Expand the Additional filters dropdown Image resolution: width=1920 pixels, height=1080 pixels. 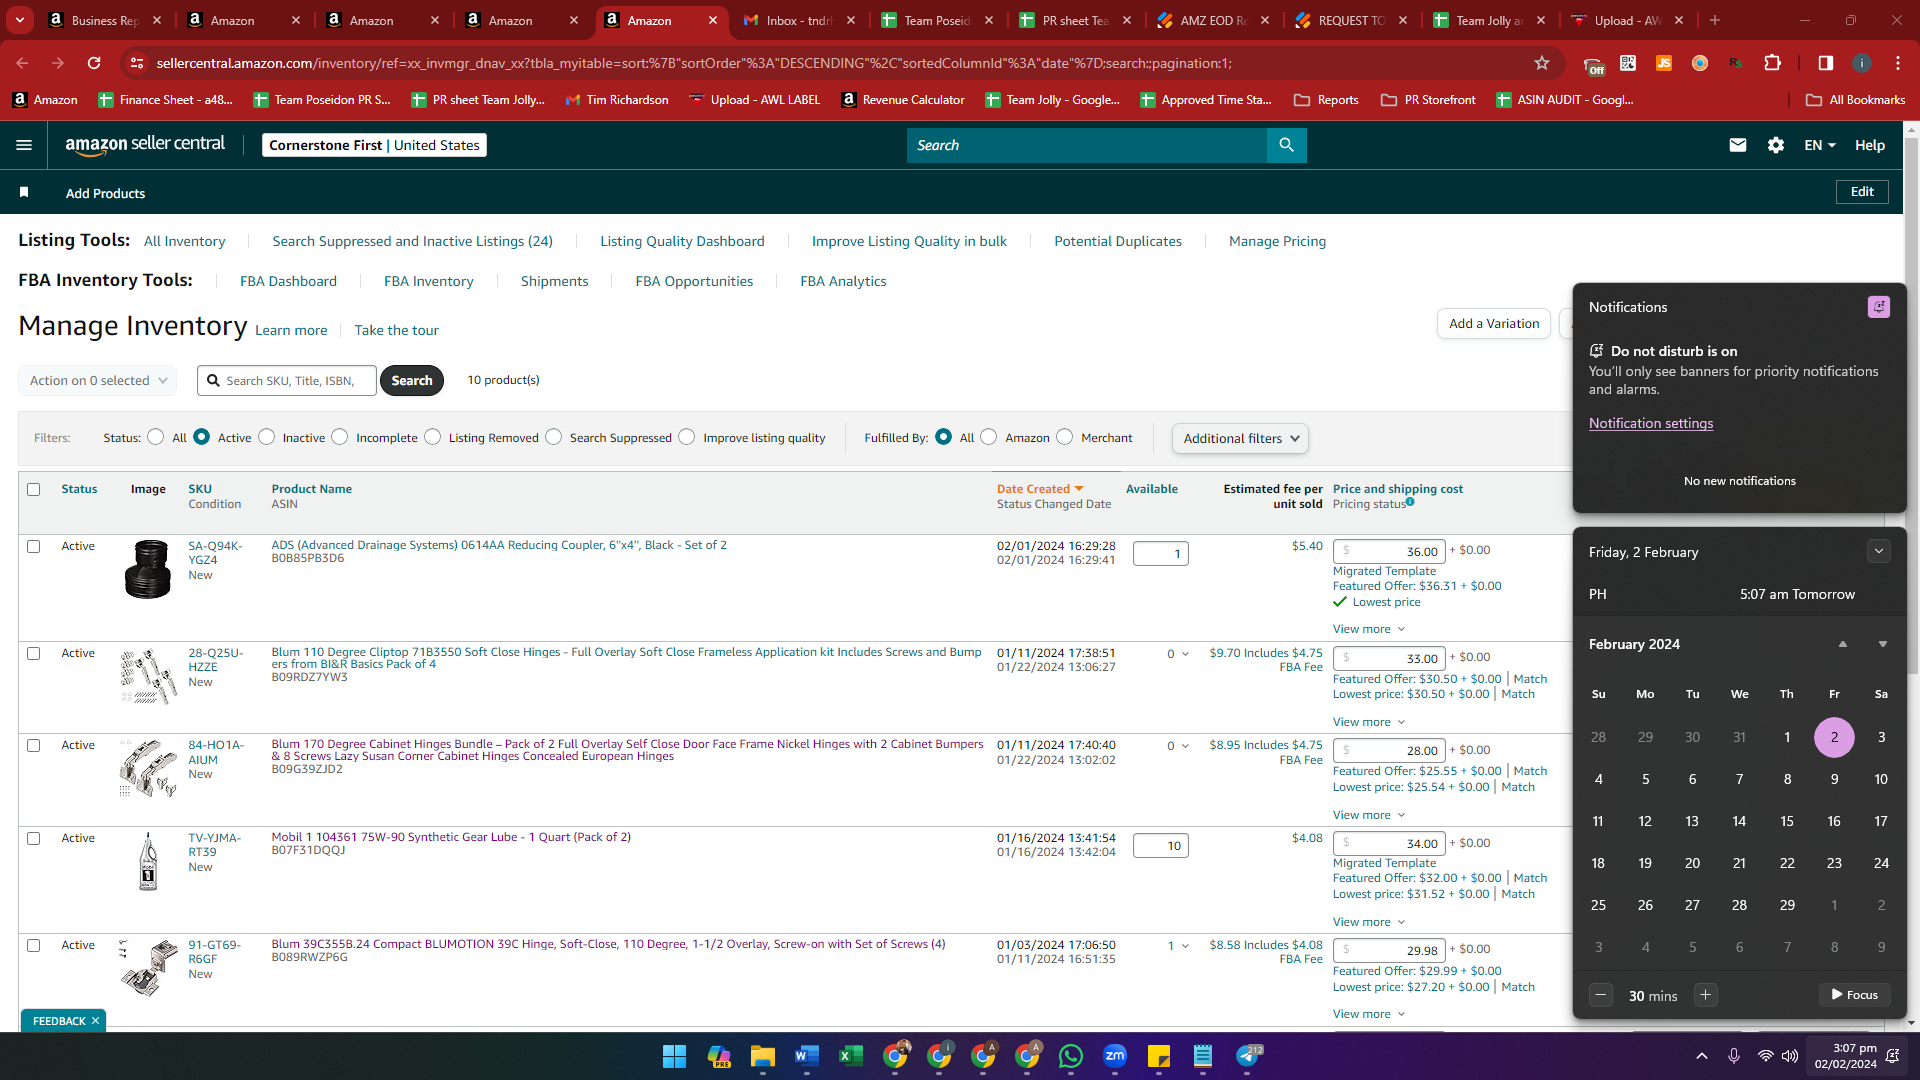click(x=1240, y=438)
